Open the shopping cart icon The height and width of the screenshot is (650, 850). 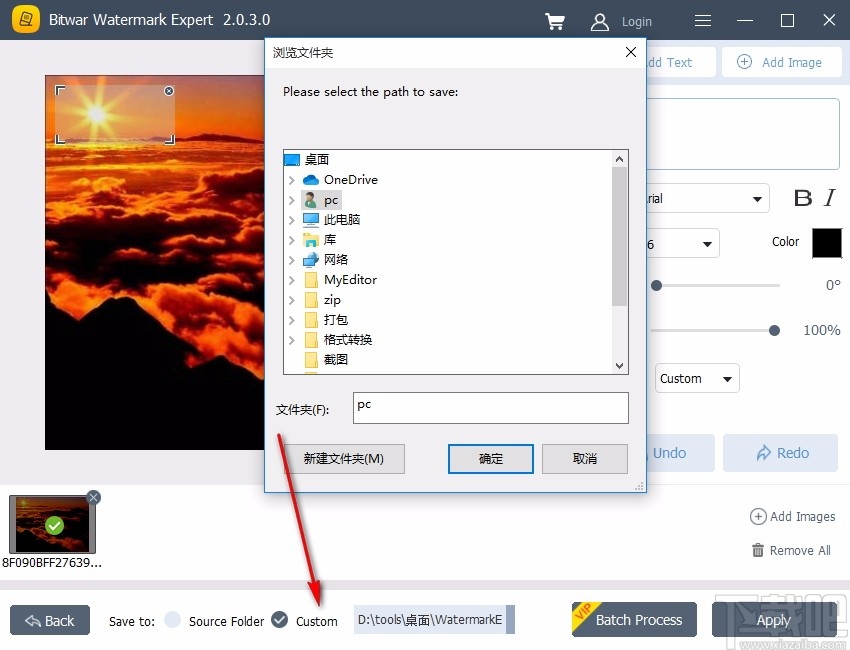click(555, 20)
